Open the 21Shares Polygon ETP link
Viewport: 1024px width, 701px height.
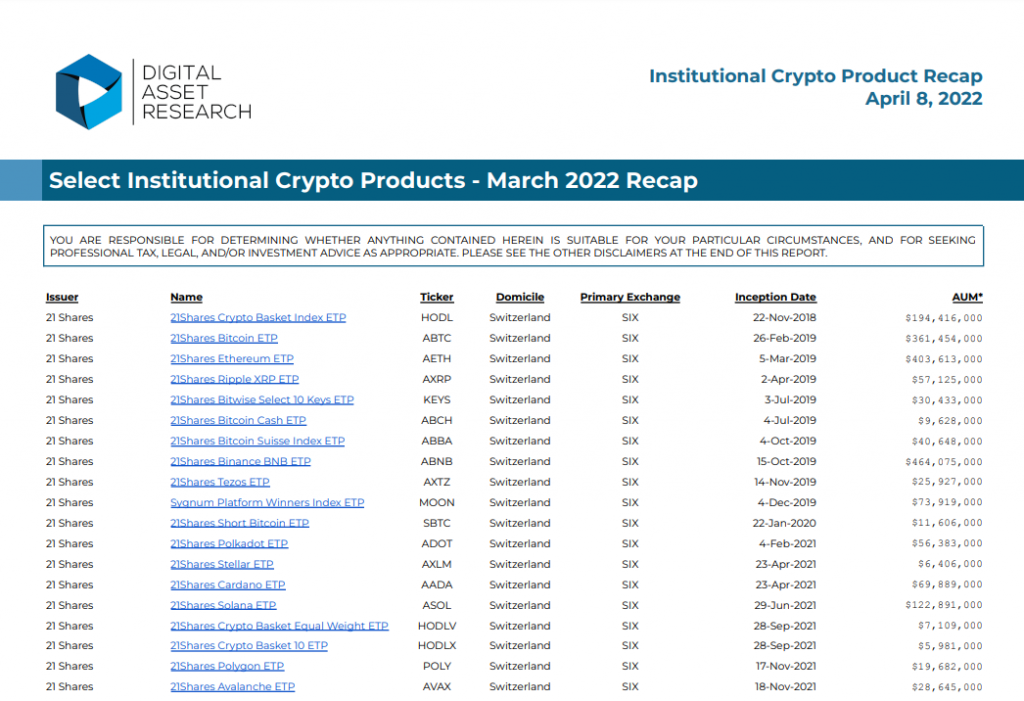click(227, 666)
